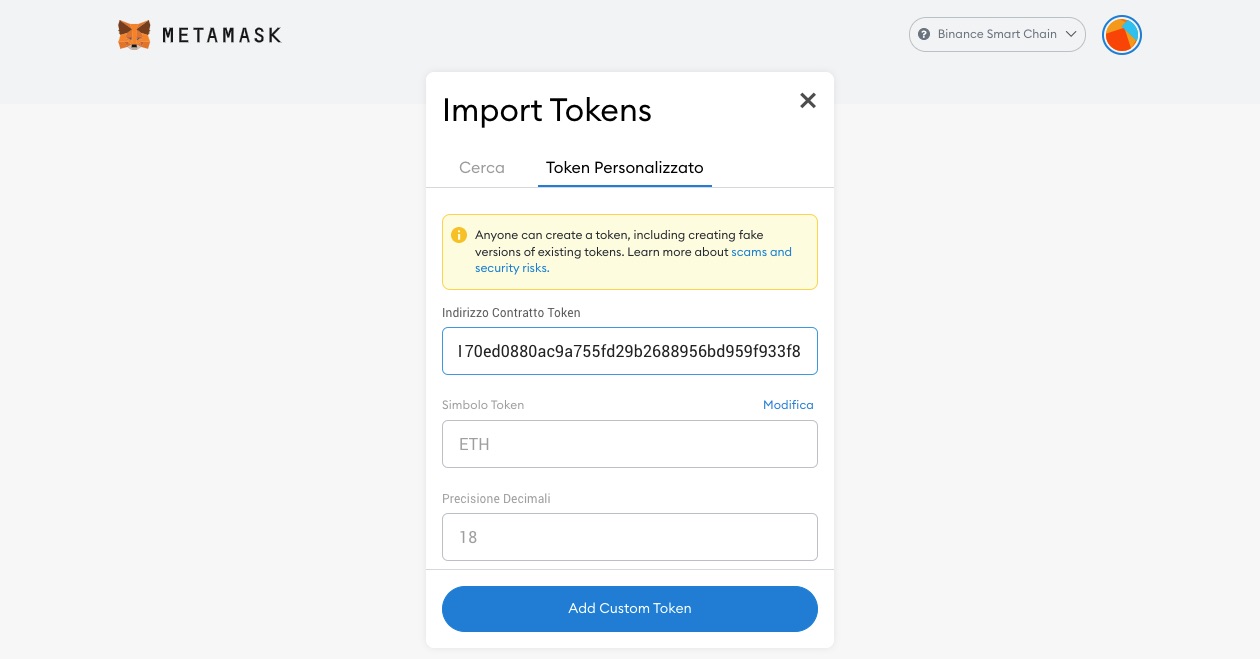Click the Add Custom Token button
The width and height of the screenshot is (1260, 659).
click(x=630, y=608)
